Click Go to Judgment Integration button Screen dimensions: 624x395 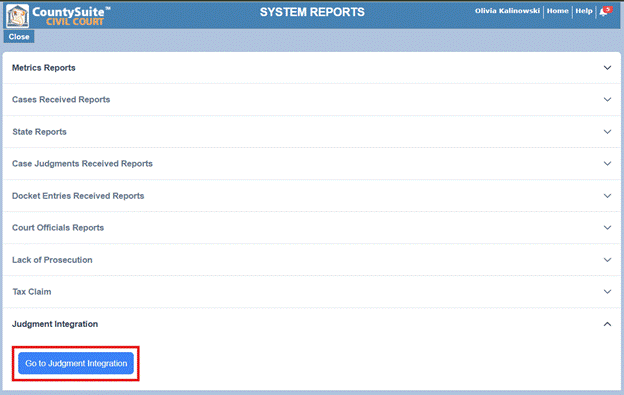pos(76,363)
